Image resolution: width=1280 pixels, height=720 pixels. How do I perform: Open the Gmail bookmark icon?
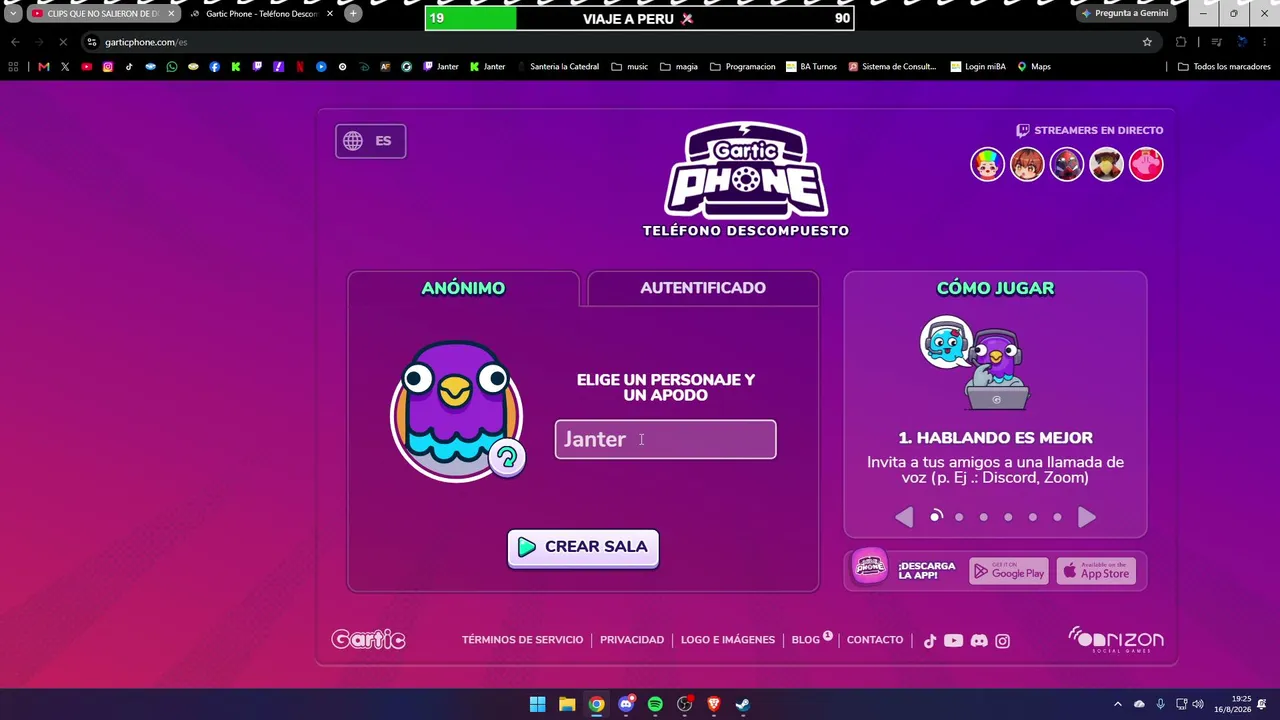click(44, 67)
